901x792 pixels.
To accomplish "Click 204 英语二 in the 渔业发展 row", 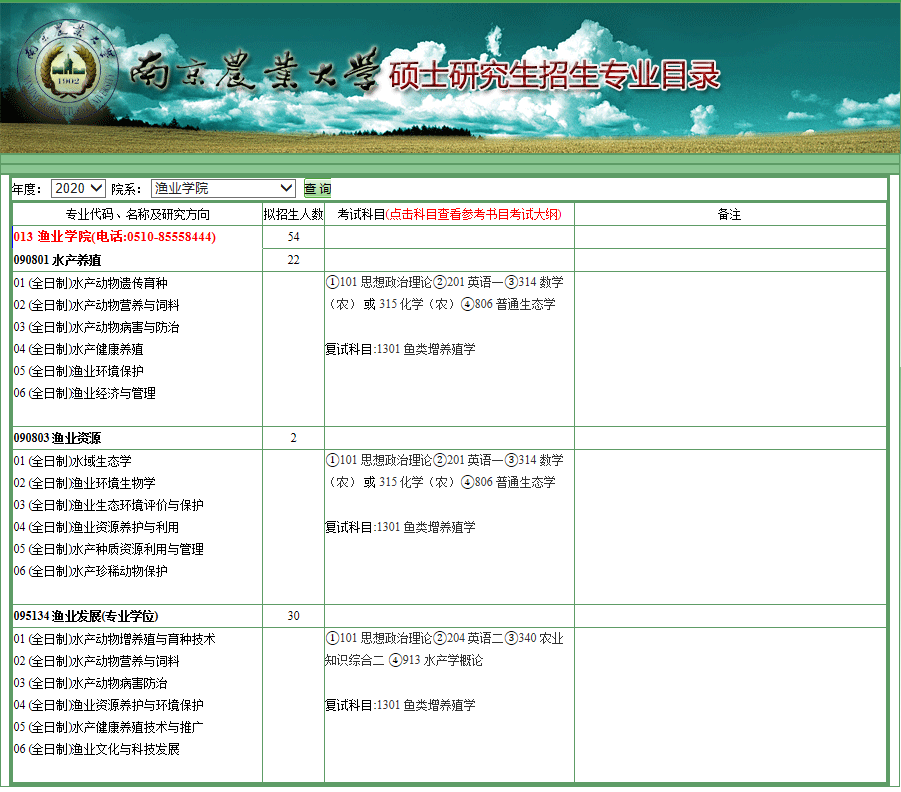I will [474, 639].
